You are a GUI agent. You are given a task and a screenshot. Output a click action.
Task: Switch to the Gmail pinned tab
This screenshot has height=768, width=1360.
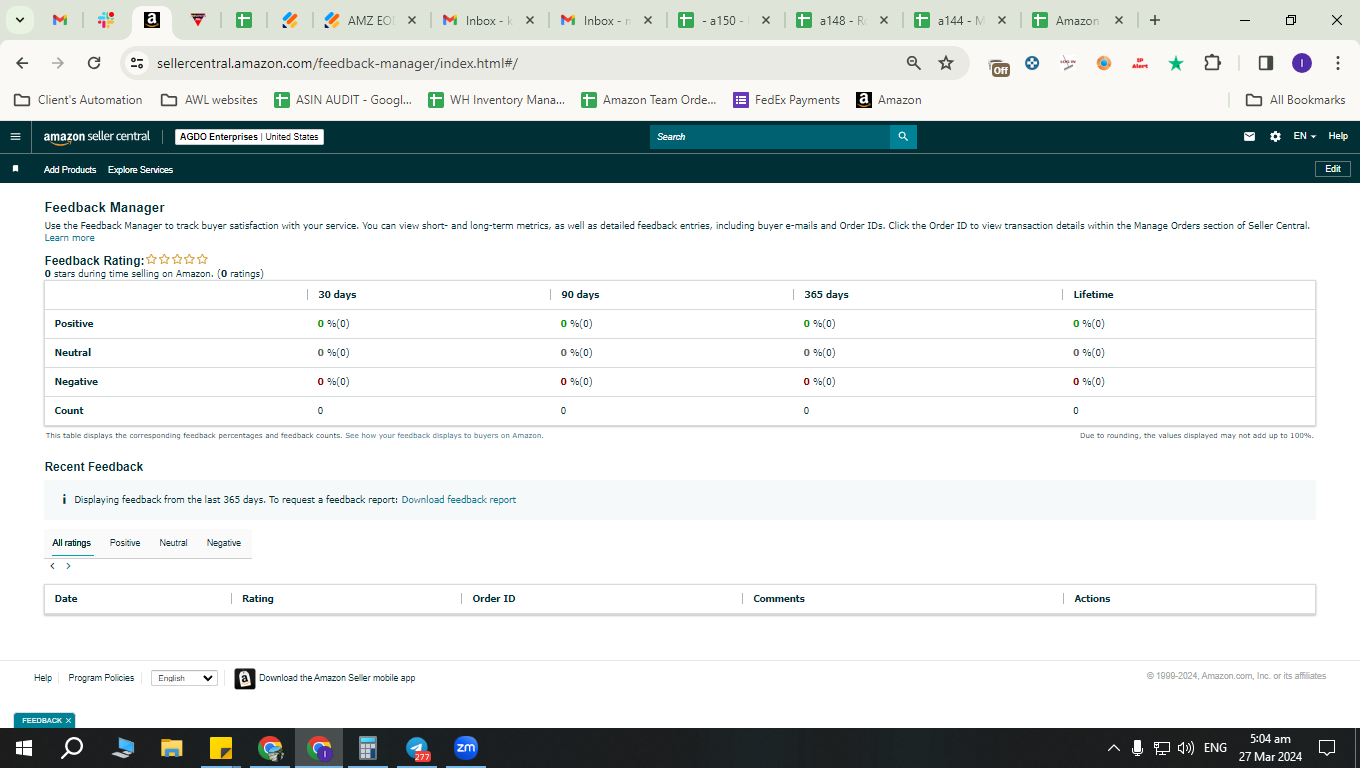(59, 20)
